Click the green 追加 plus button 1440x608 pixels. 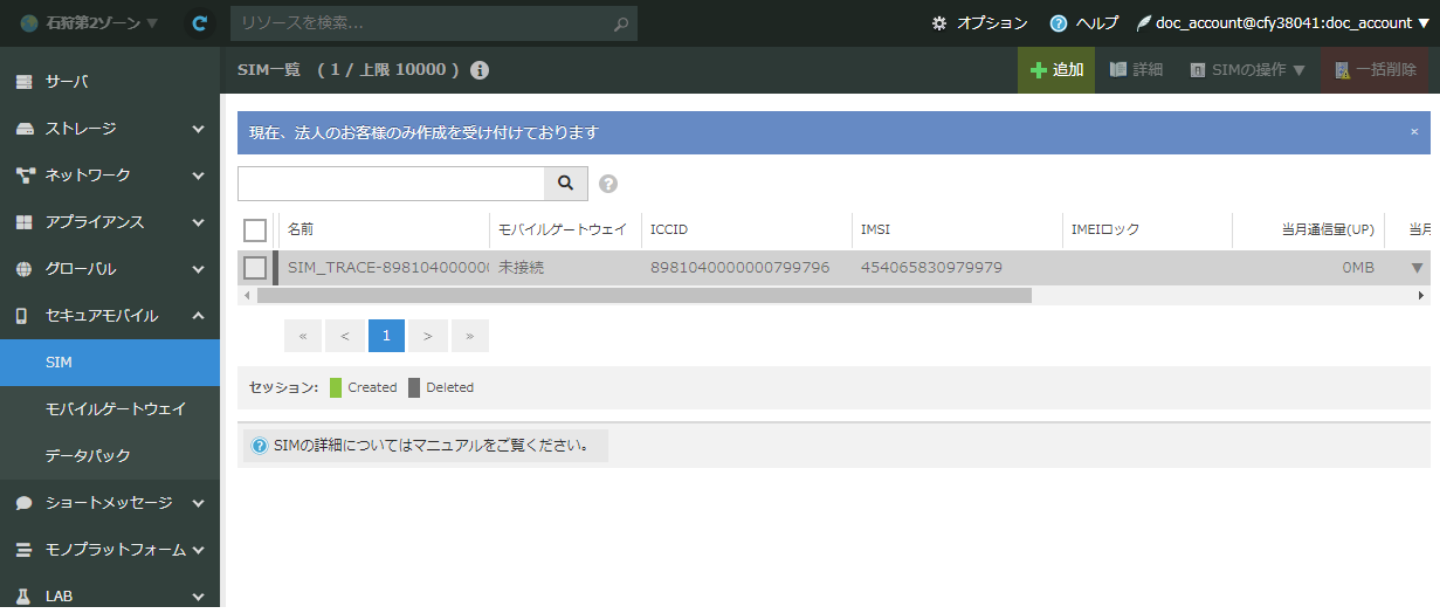click(x=1056, y=70)
